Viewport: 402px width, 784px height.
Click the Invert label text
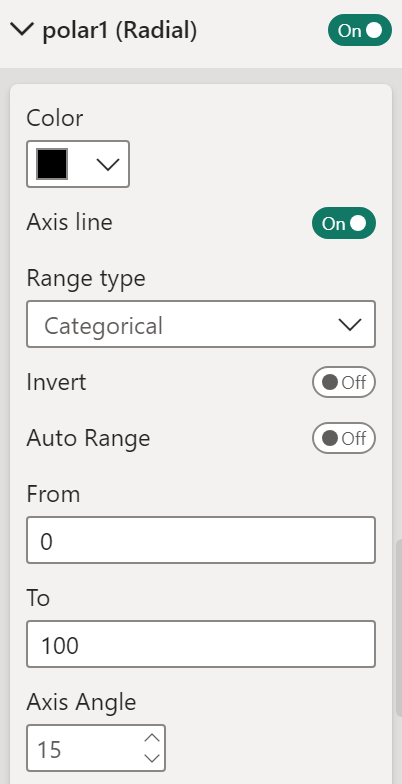tap(56, 382)
